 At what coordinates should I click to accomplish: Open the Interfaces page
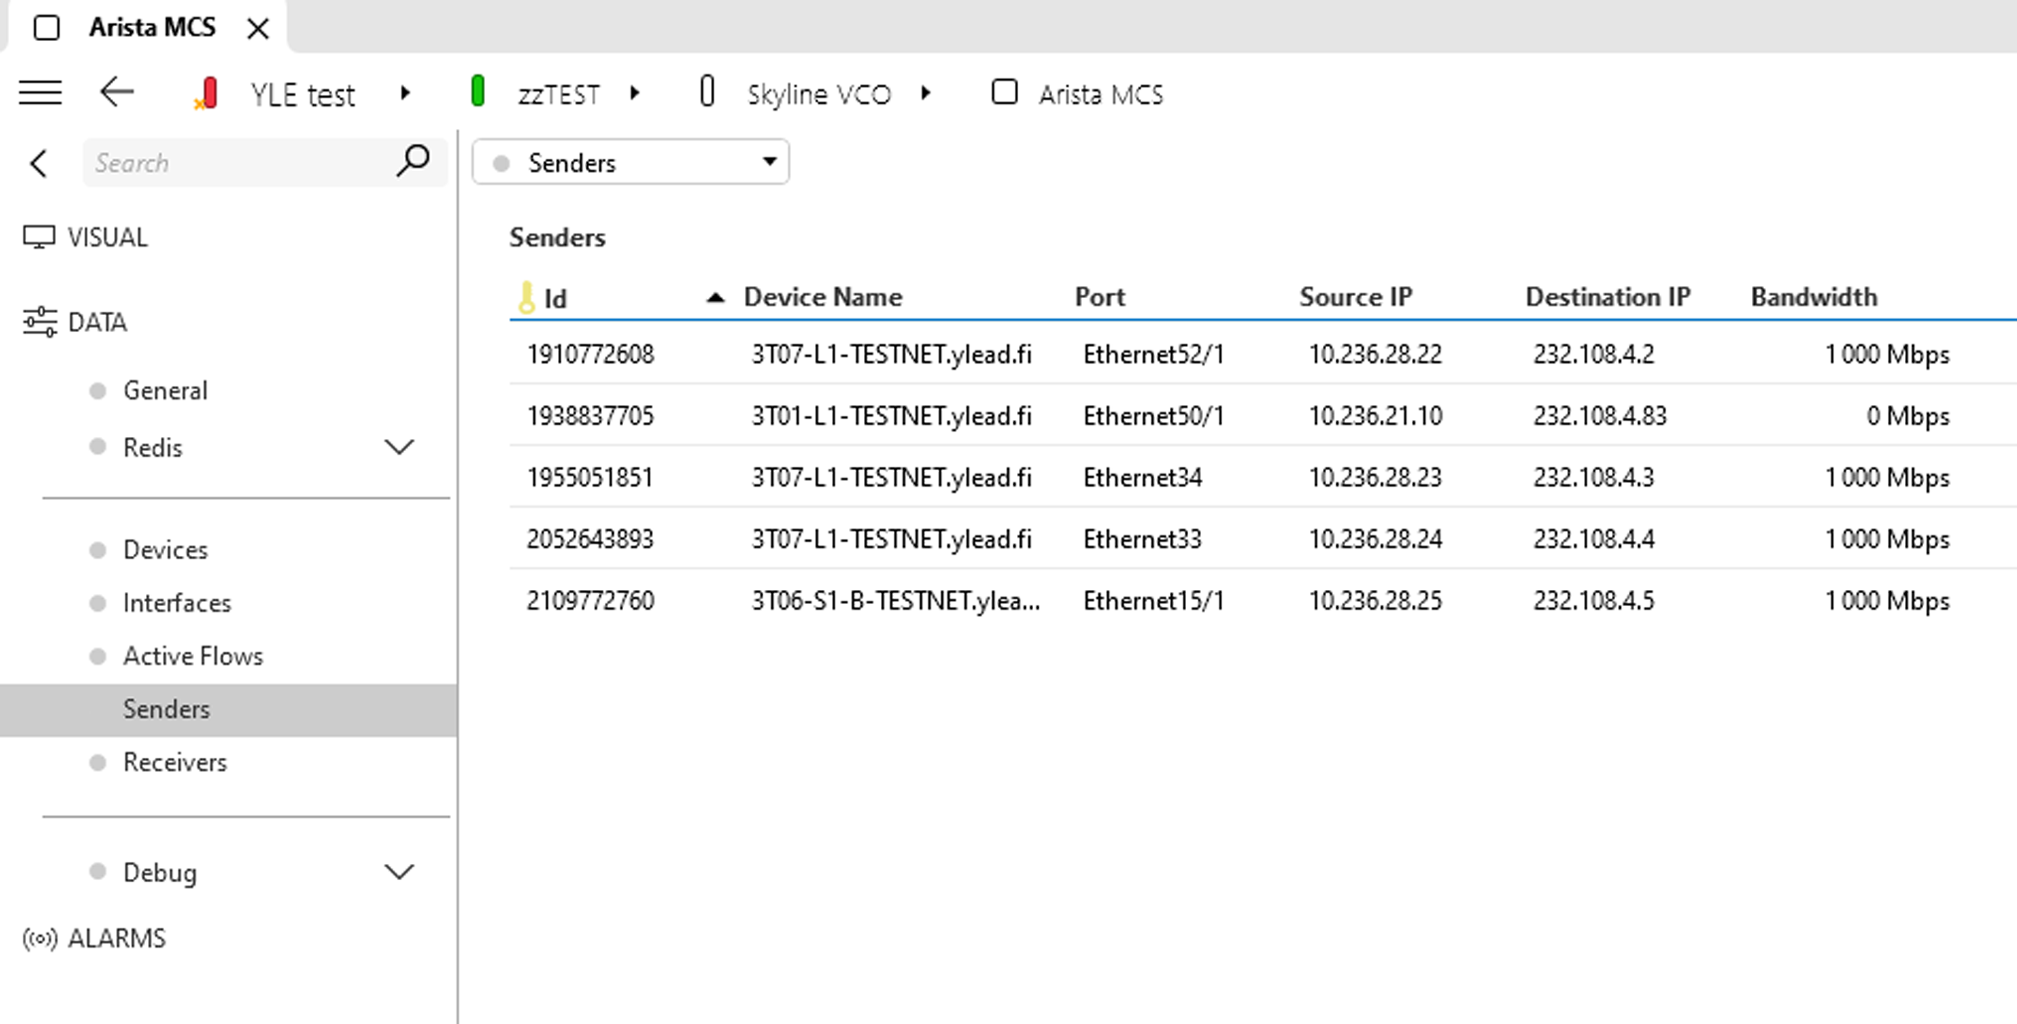coord(177,602)
